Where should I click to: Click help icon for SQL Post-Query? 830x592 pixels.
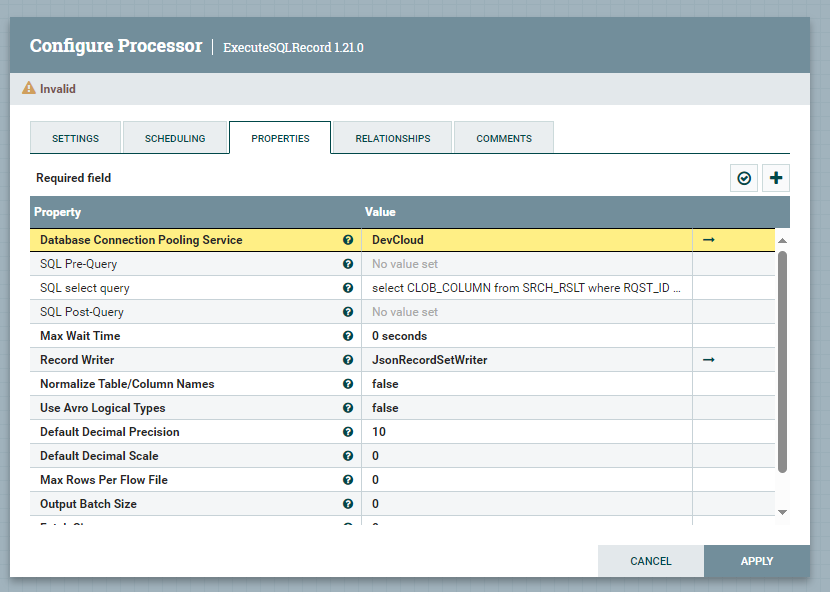tap(348, 312)
